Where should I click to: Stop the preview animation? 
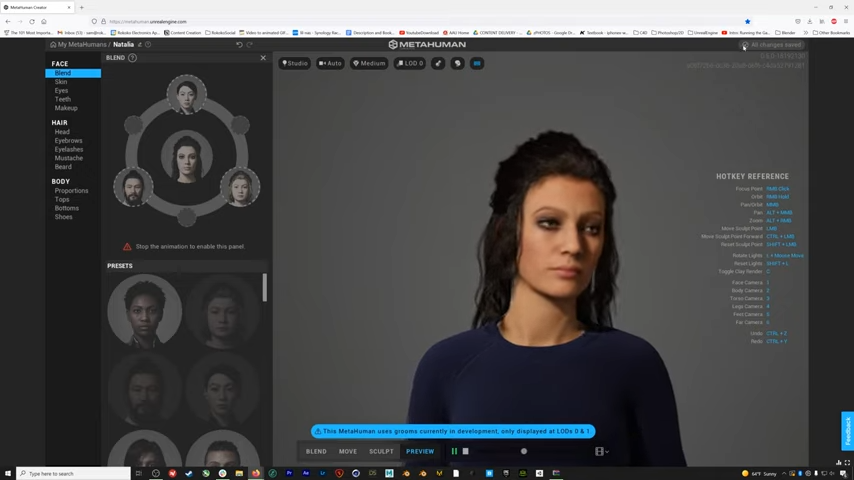[x=466, y=451]
